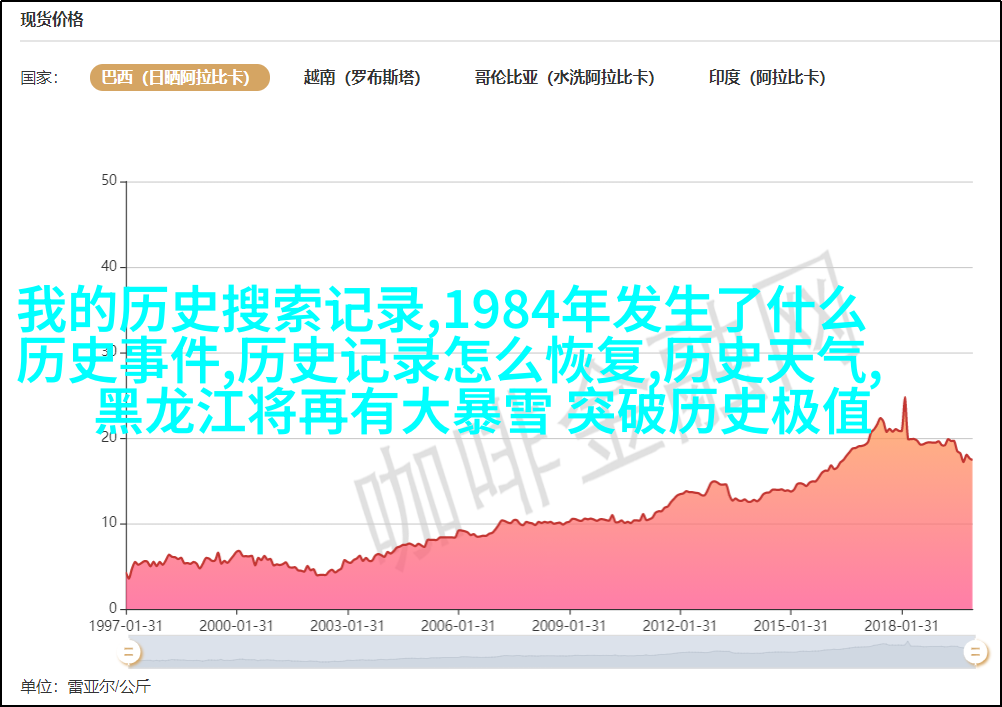The height and width of the screenshot is (707, 1002).
Task: Click the y-axis value 0
Action: click(113, 607)
